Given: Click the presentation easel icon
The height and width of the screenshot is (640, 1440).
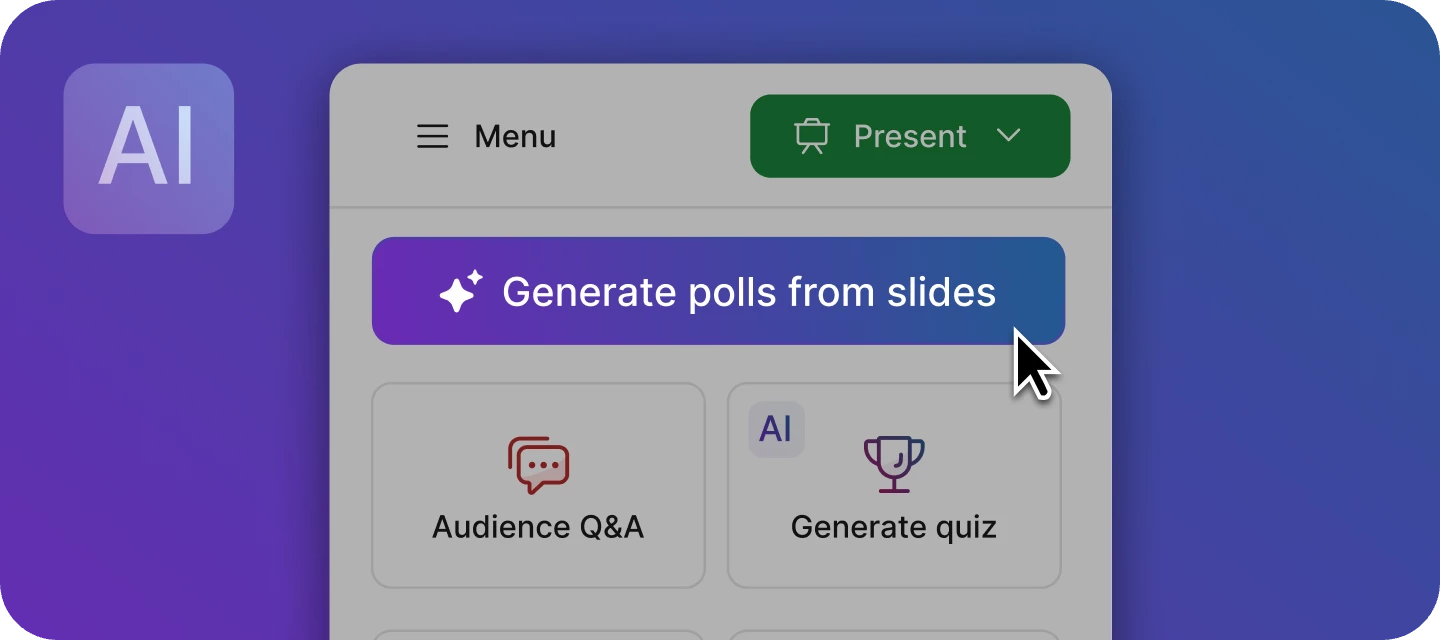Looking at the screenshot, I should [812, 136].
